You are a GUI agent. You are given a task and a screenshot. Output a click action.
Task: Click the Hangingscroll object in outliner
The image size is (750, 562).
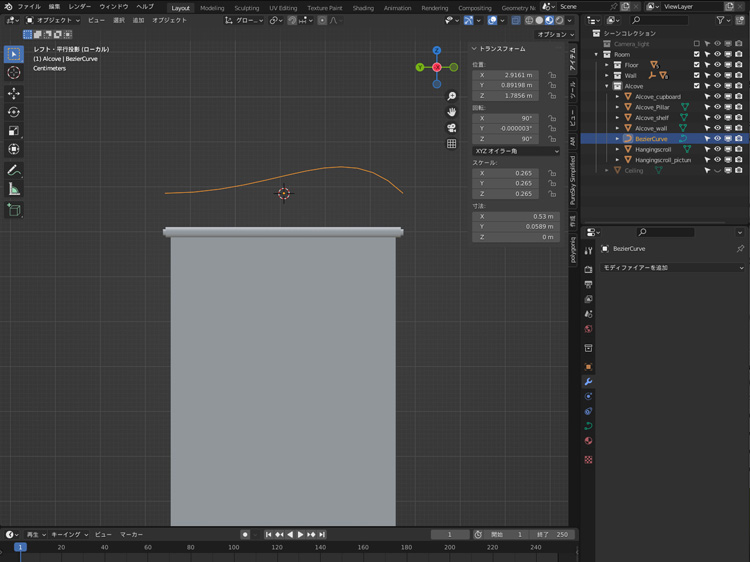[653, 149]
